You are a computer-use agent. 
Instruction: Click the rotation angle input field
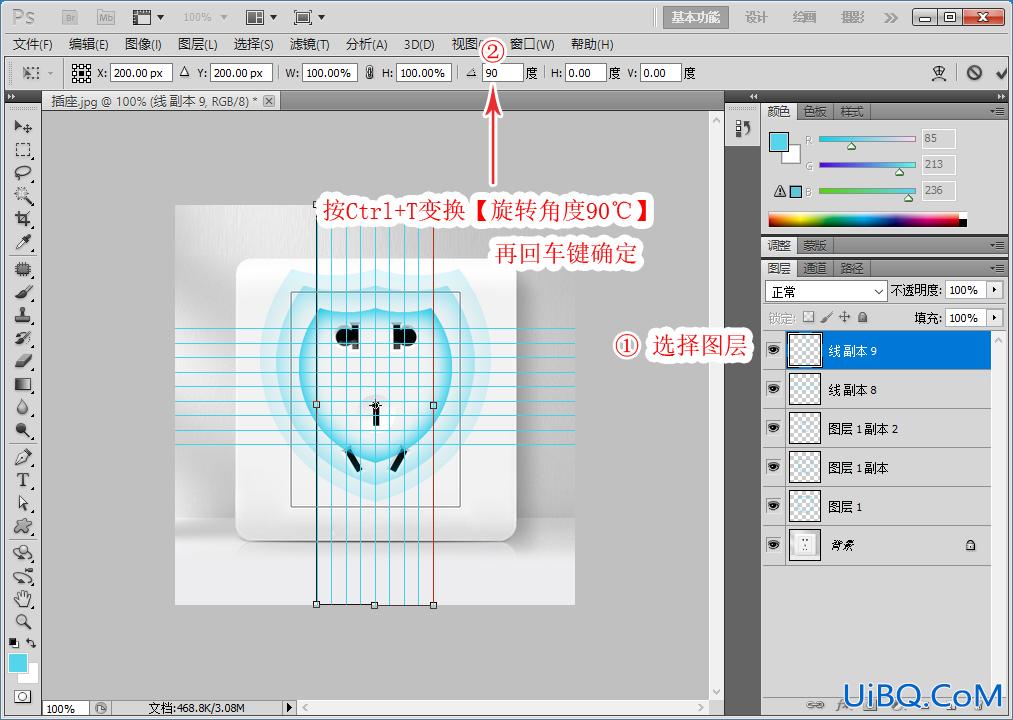(x=502, y=73)
